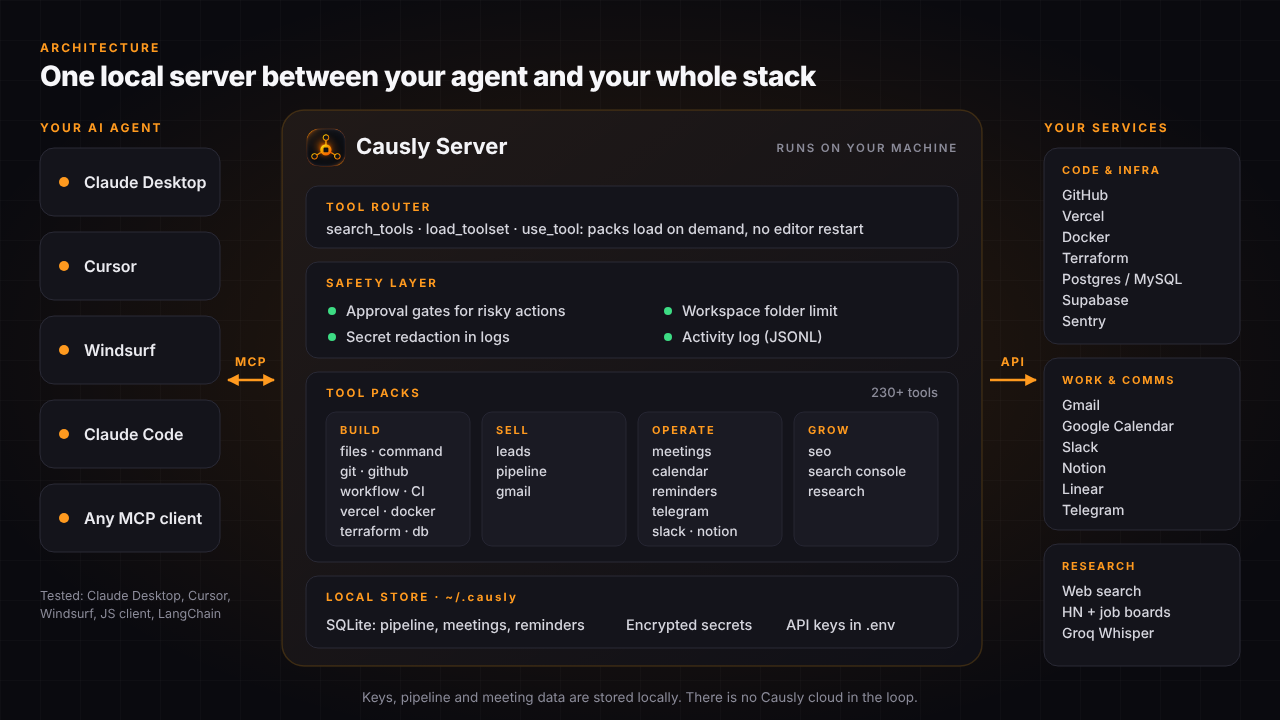Click "seo" in the Grow pack
Screen dimensions: 1280x720
(820, 451)
